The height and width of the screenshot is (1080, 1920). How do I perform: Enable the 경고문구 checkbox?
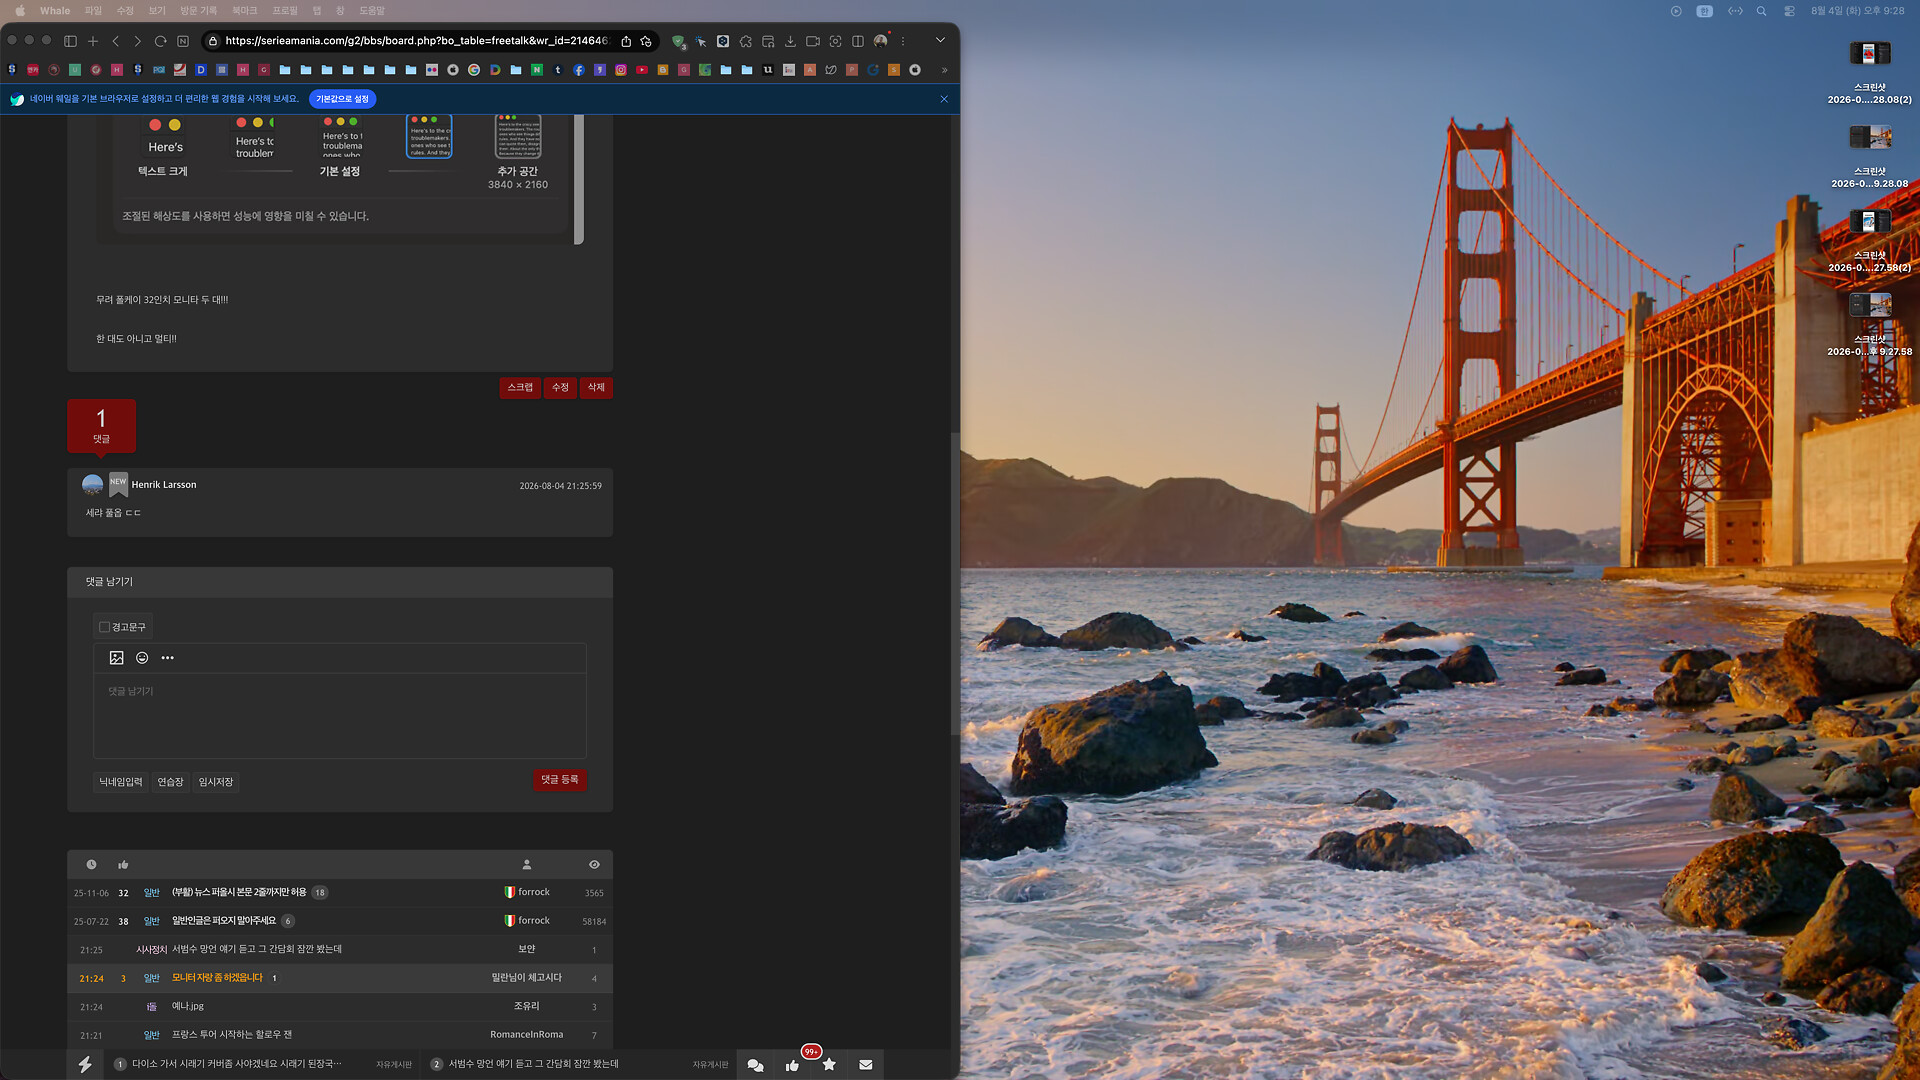click(104, 628)
